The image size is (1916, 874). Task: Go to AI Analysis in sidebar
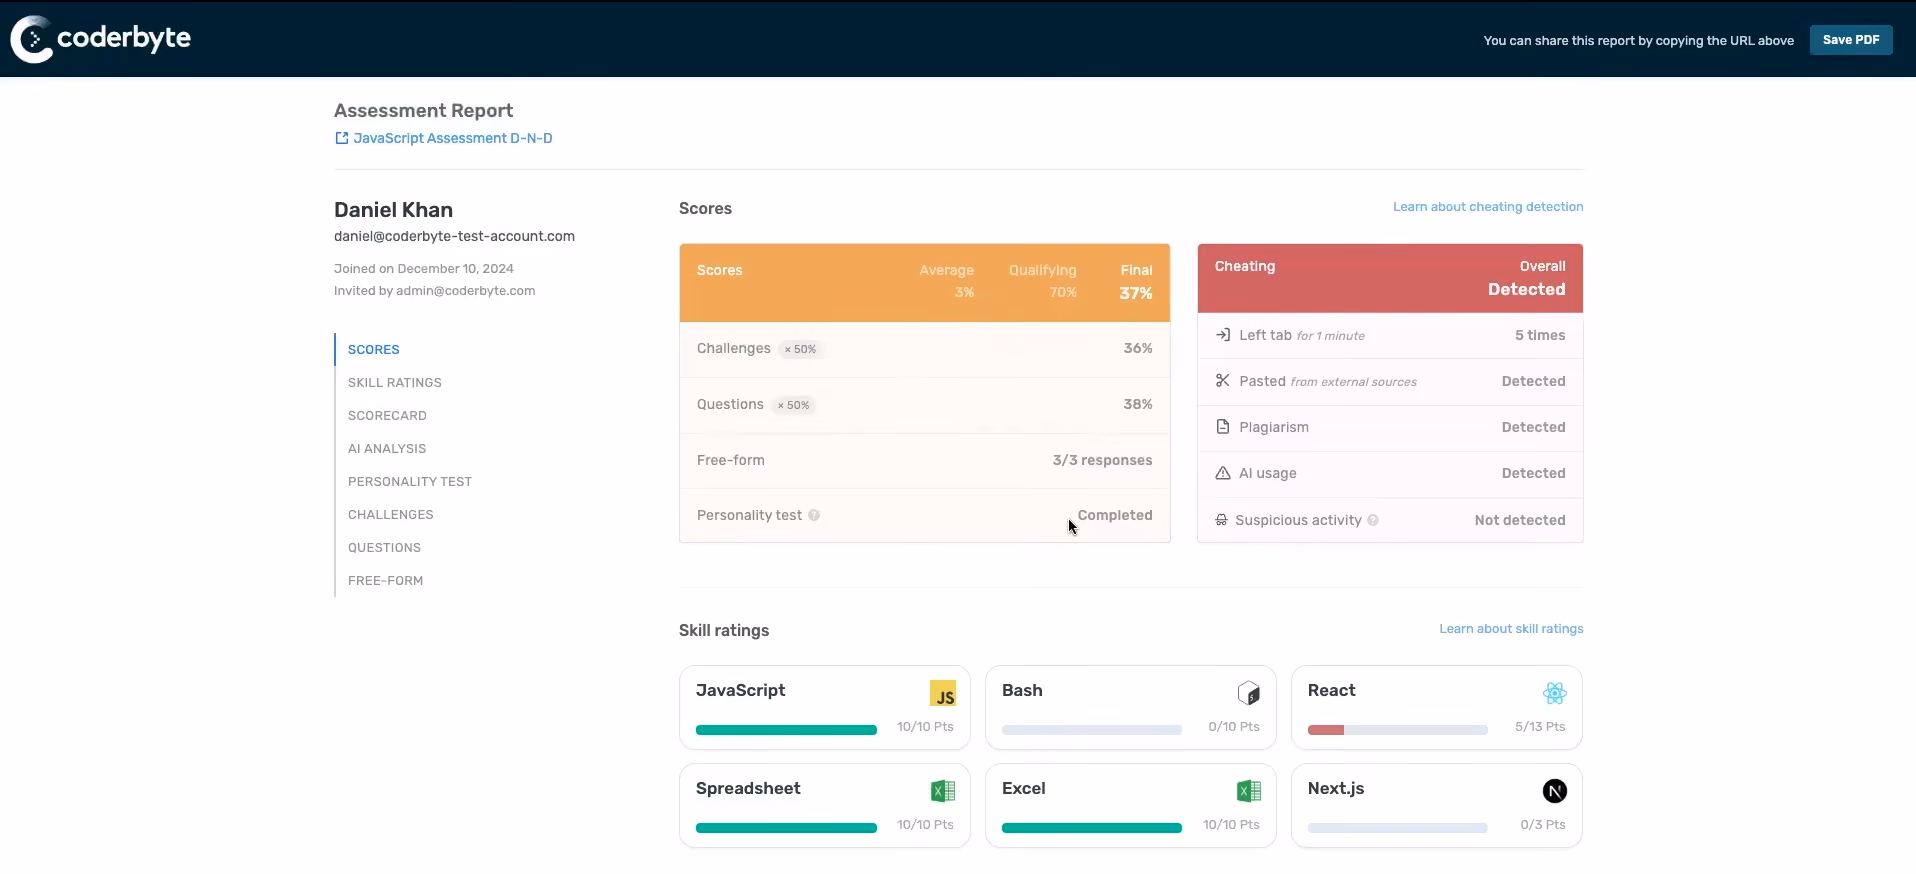click(x=387, y=449)
